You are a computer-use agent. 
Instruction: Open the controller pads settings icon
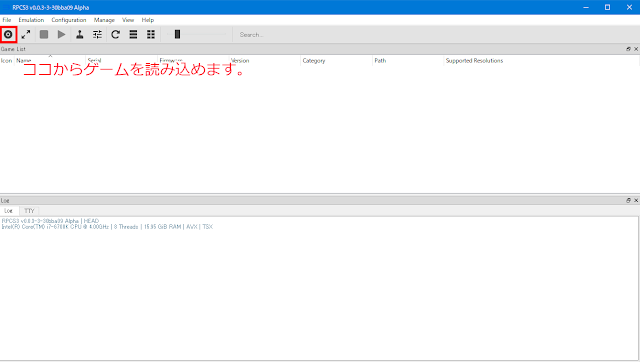80,35
